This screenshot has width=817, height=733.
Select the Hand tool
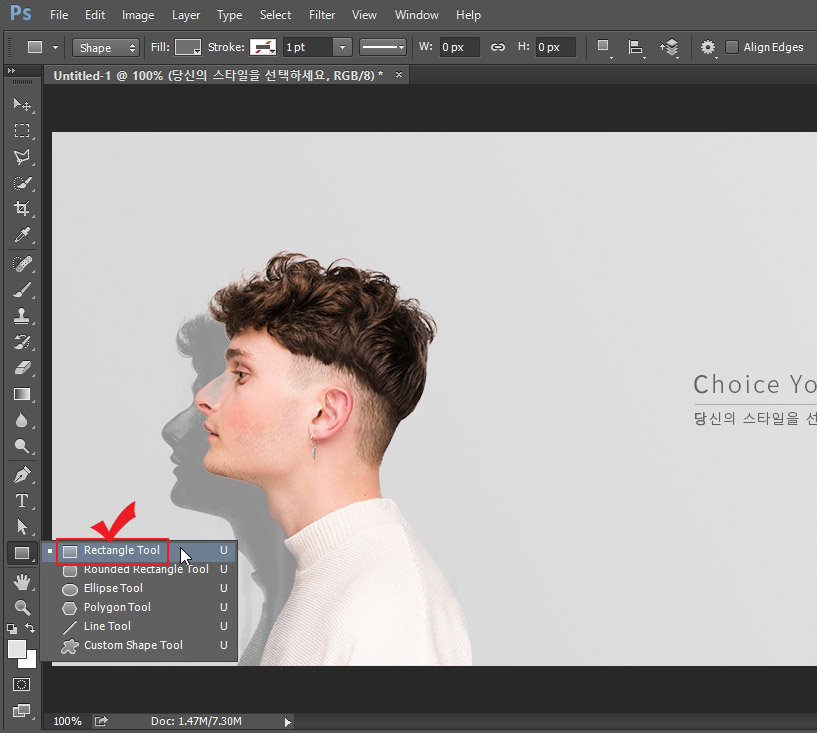coord(22,582)
